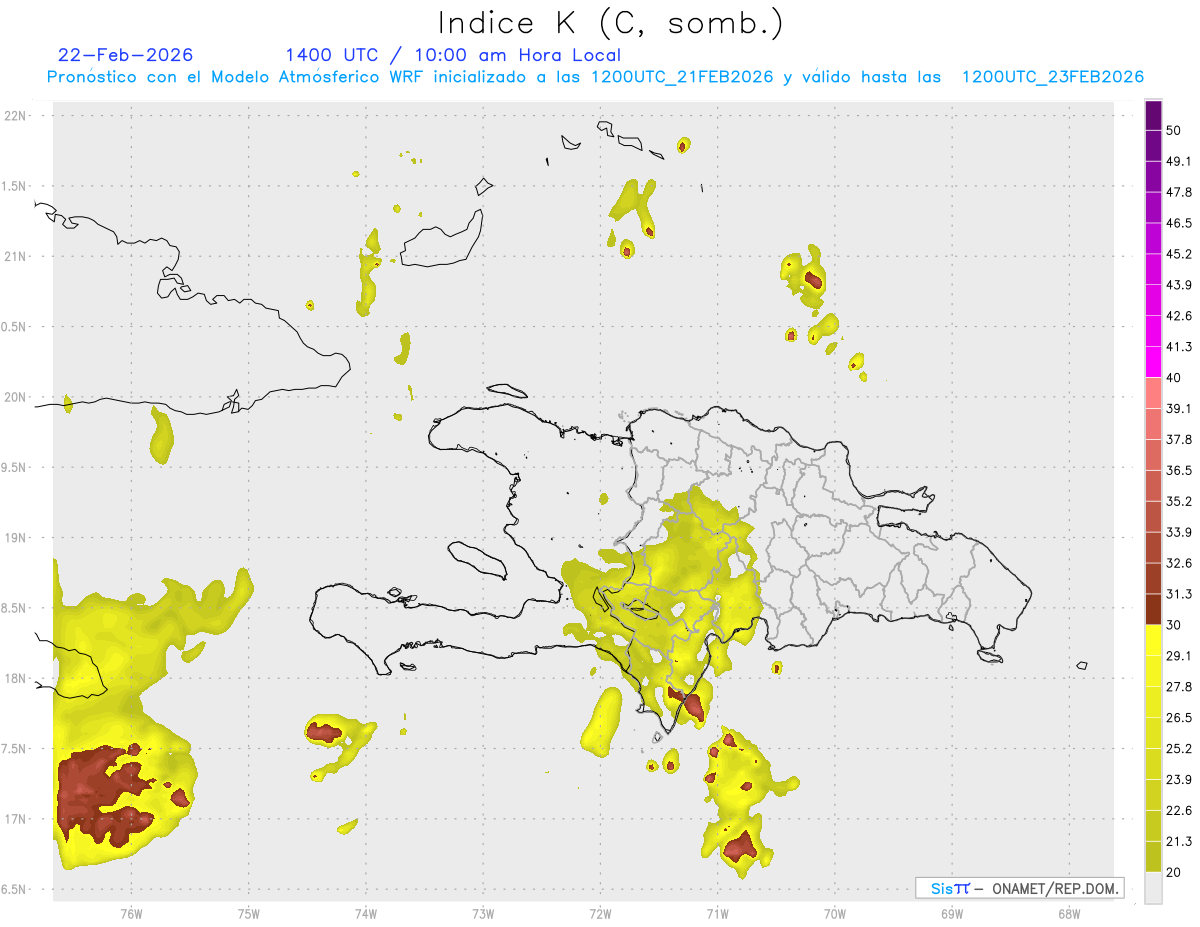
Task: Click the color scale value '27.8'
Action: 1179,686
